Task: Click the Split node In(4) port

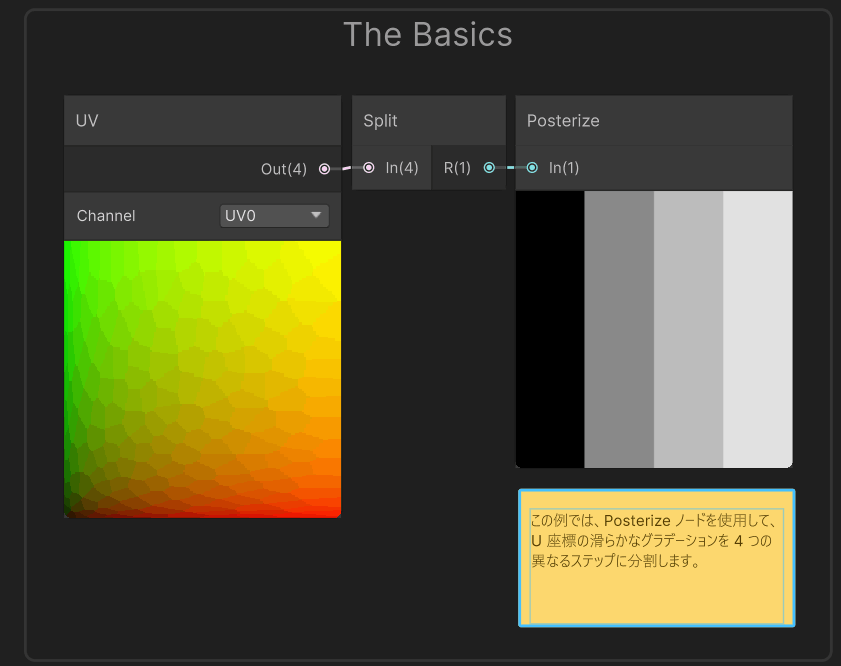Action: [x=368, y=168]
